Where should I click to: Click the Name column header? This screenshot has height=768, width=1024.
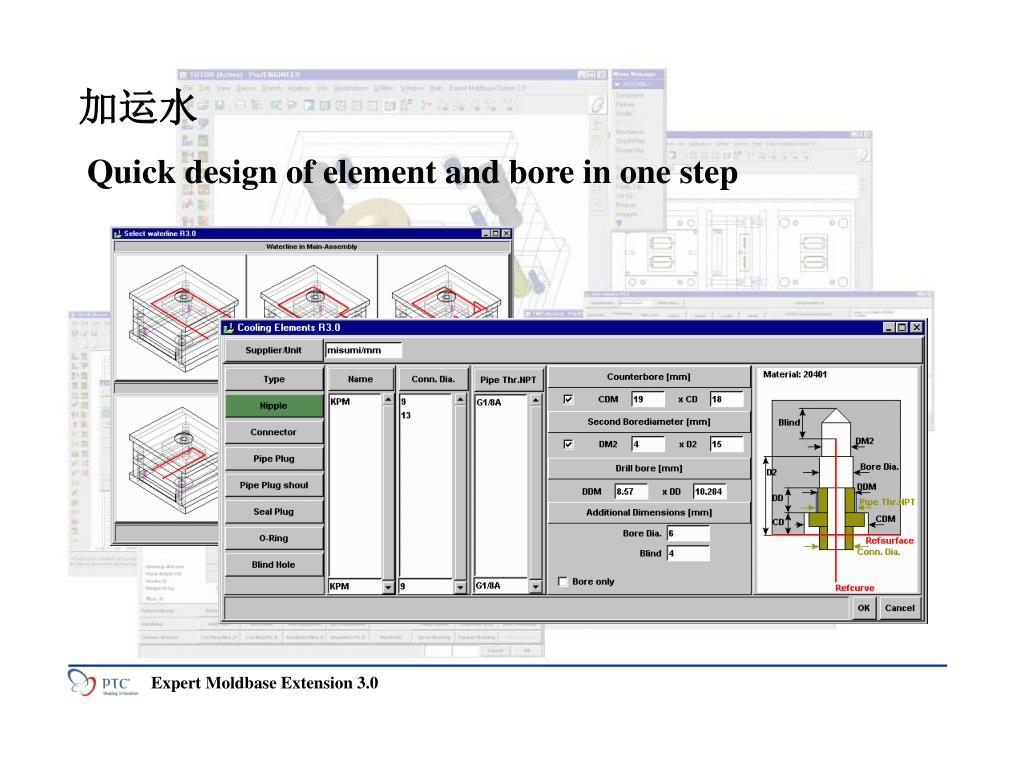click(x=360, y=379)
